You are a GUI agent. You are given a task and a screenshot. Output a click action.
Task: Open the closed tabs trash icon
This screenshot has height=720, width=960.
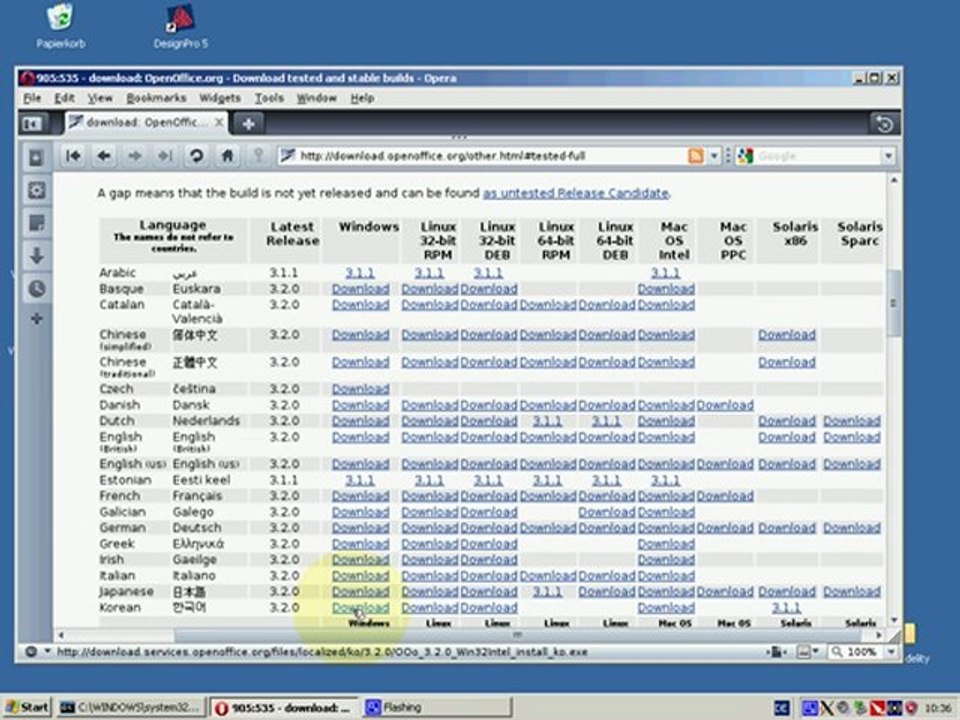884,124
